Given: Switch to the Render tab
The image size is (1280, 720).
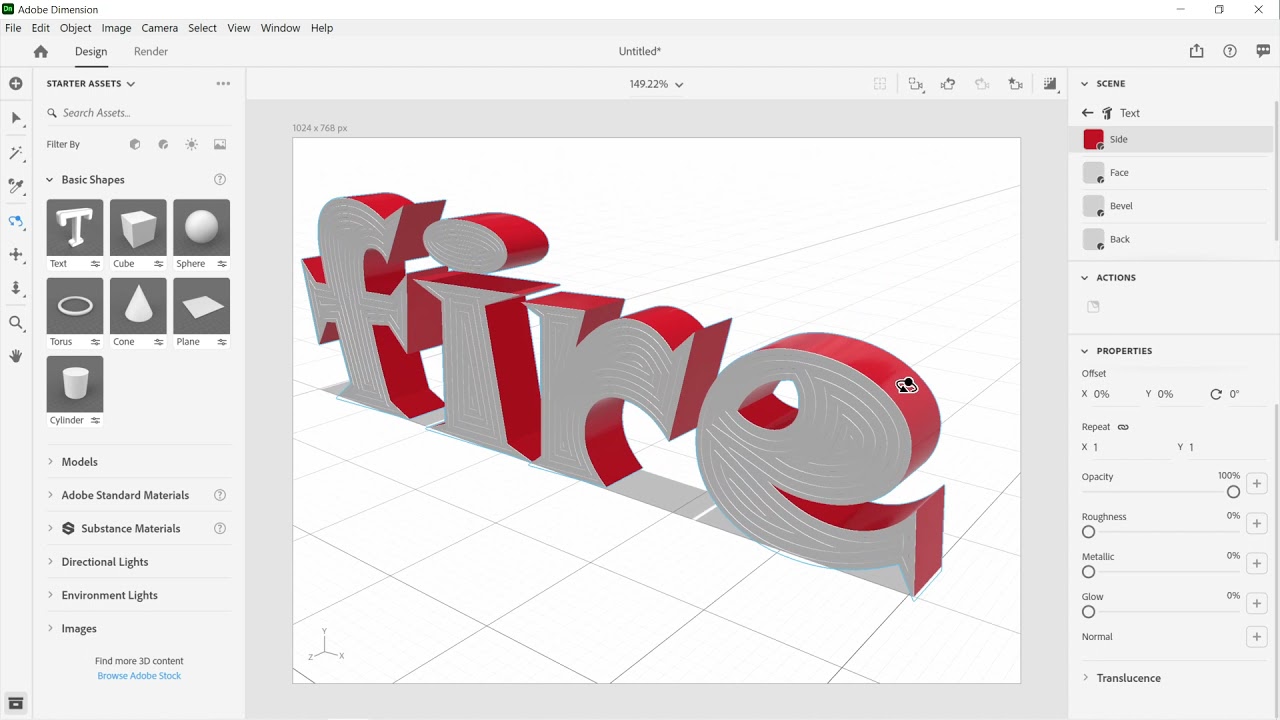Looking at the screenshot, I should click(151, 52).
